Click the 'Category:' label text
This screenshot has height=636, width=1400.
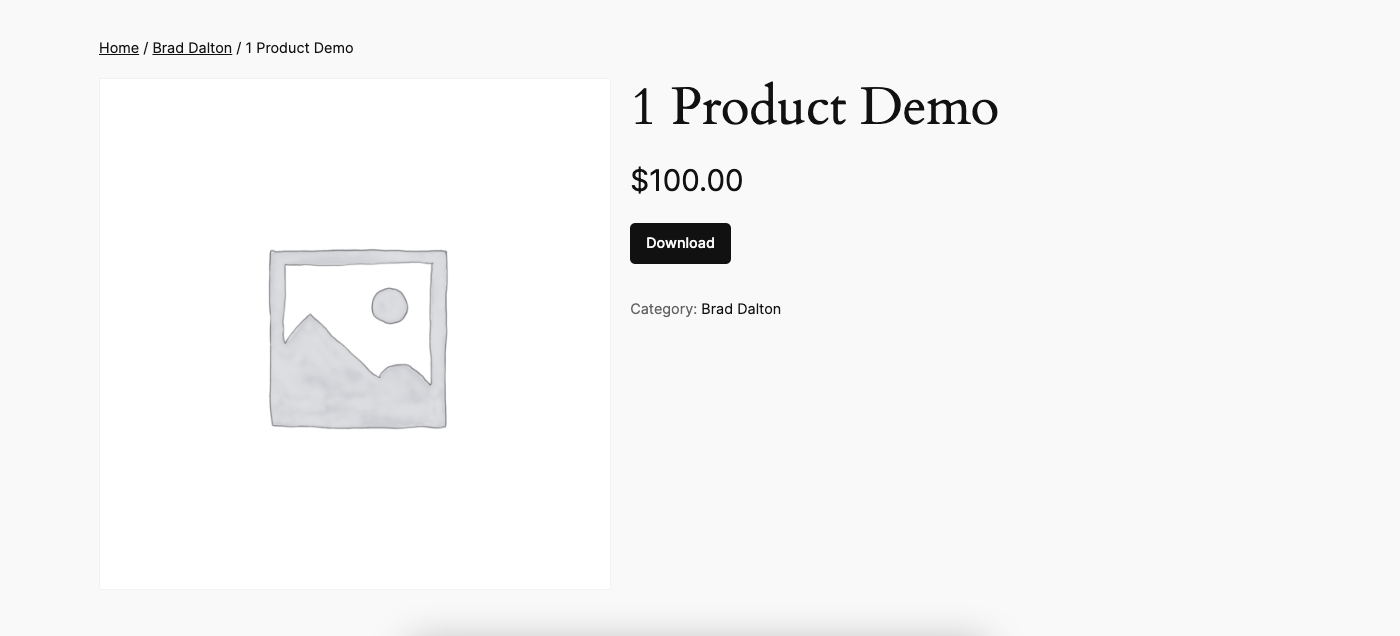point(663,309)
